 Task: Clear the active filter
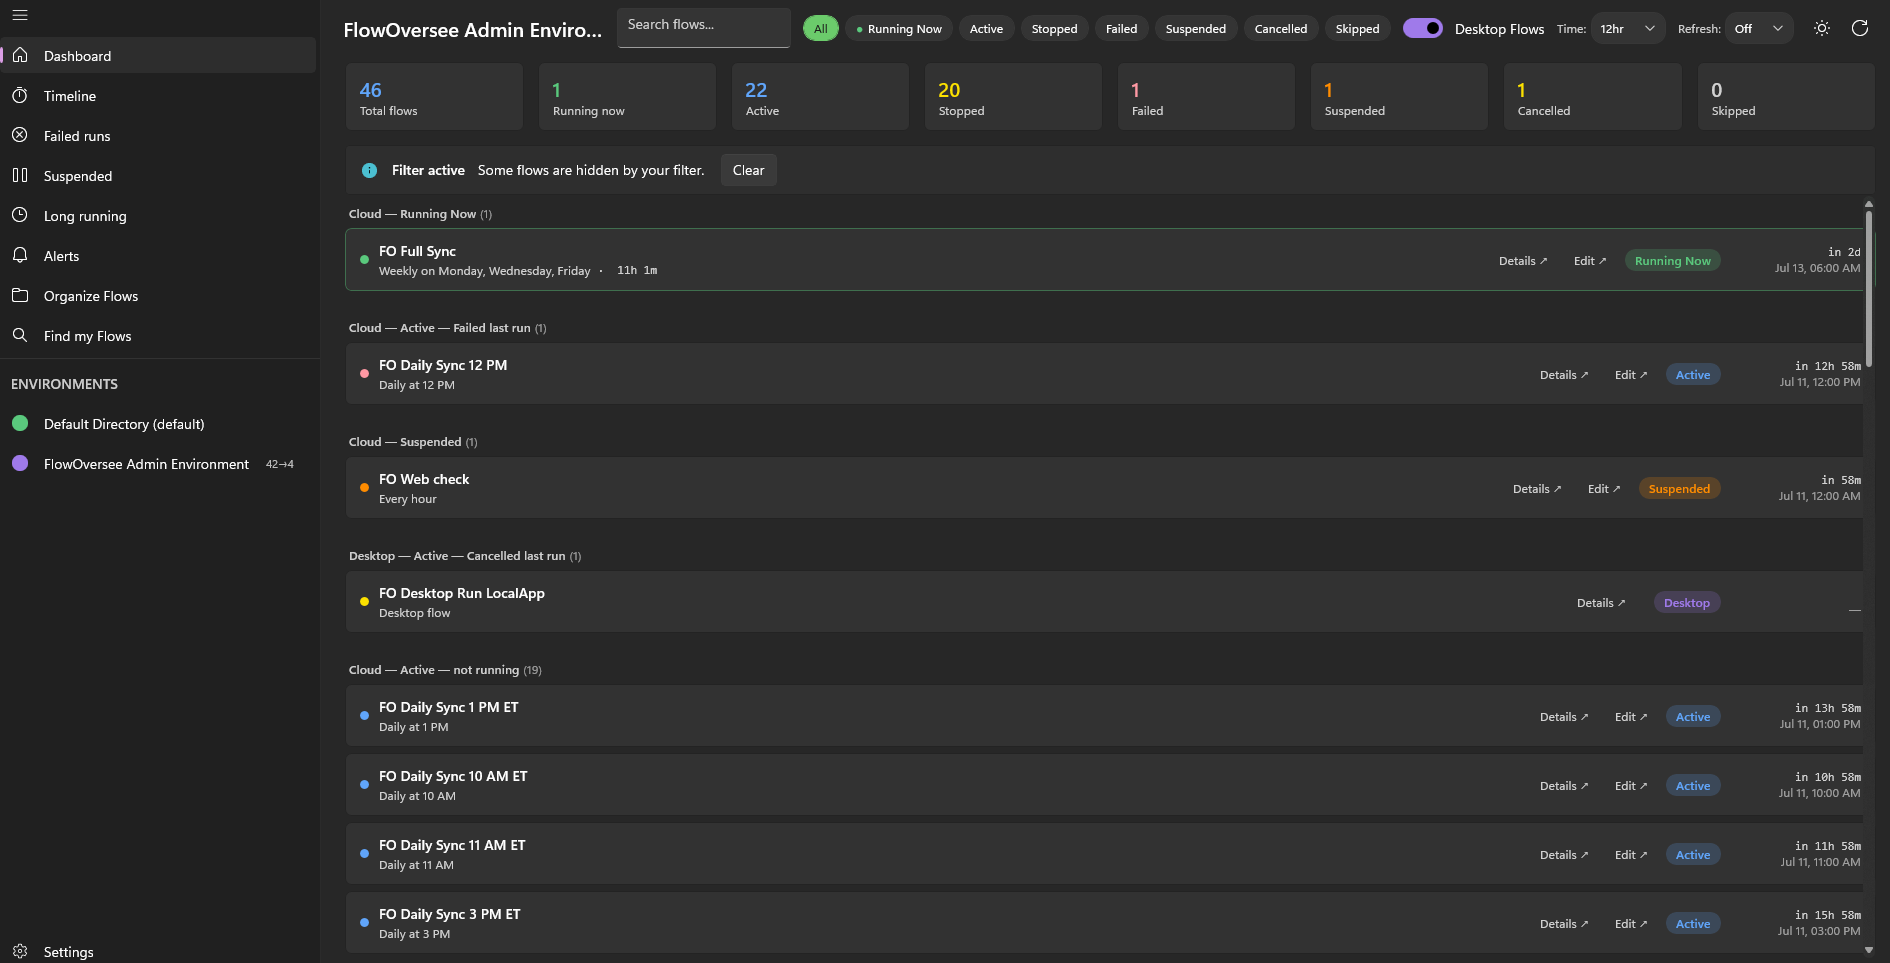pyautogui.click(x=748, y=170)
